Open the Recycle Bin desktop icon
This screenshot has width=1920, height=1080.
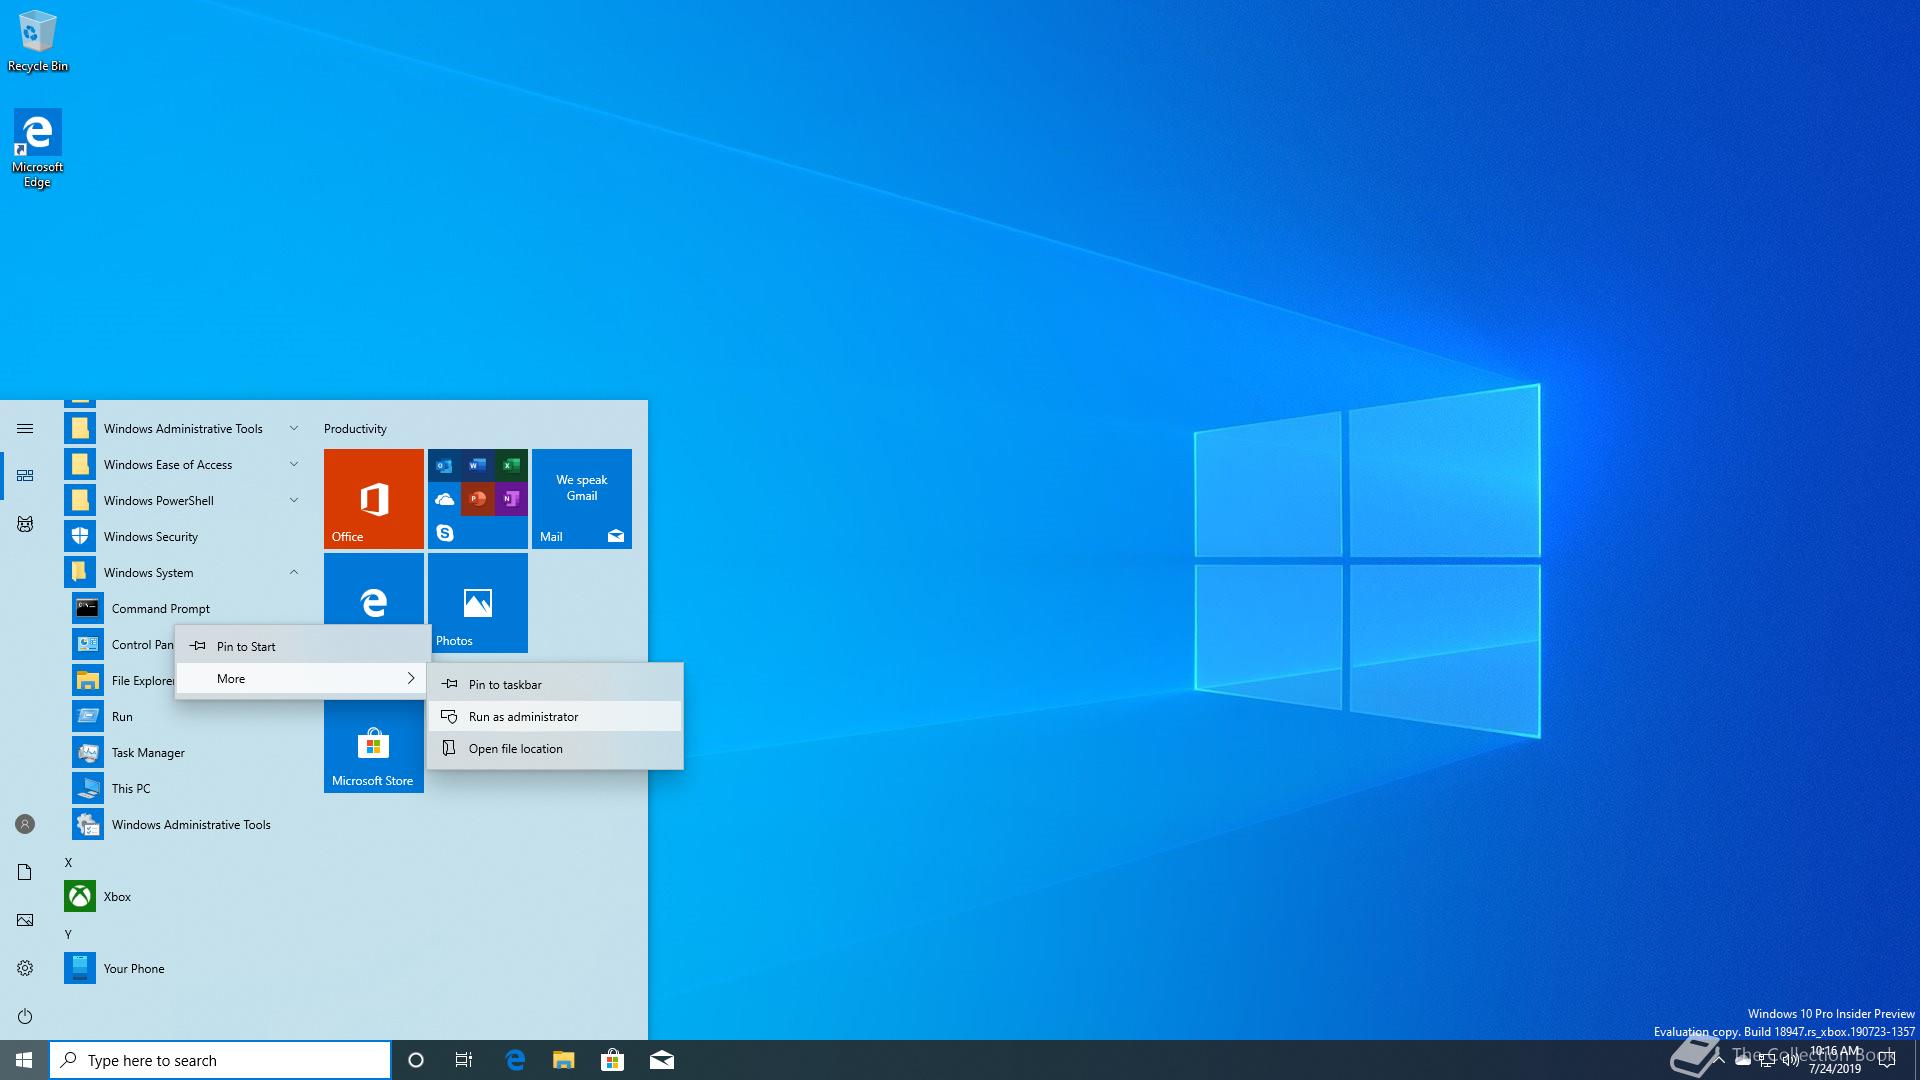click(x=37, y=41)
